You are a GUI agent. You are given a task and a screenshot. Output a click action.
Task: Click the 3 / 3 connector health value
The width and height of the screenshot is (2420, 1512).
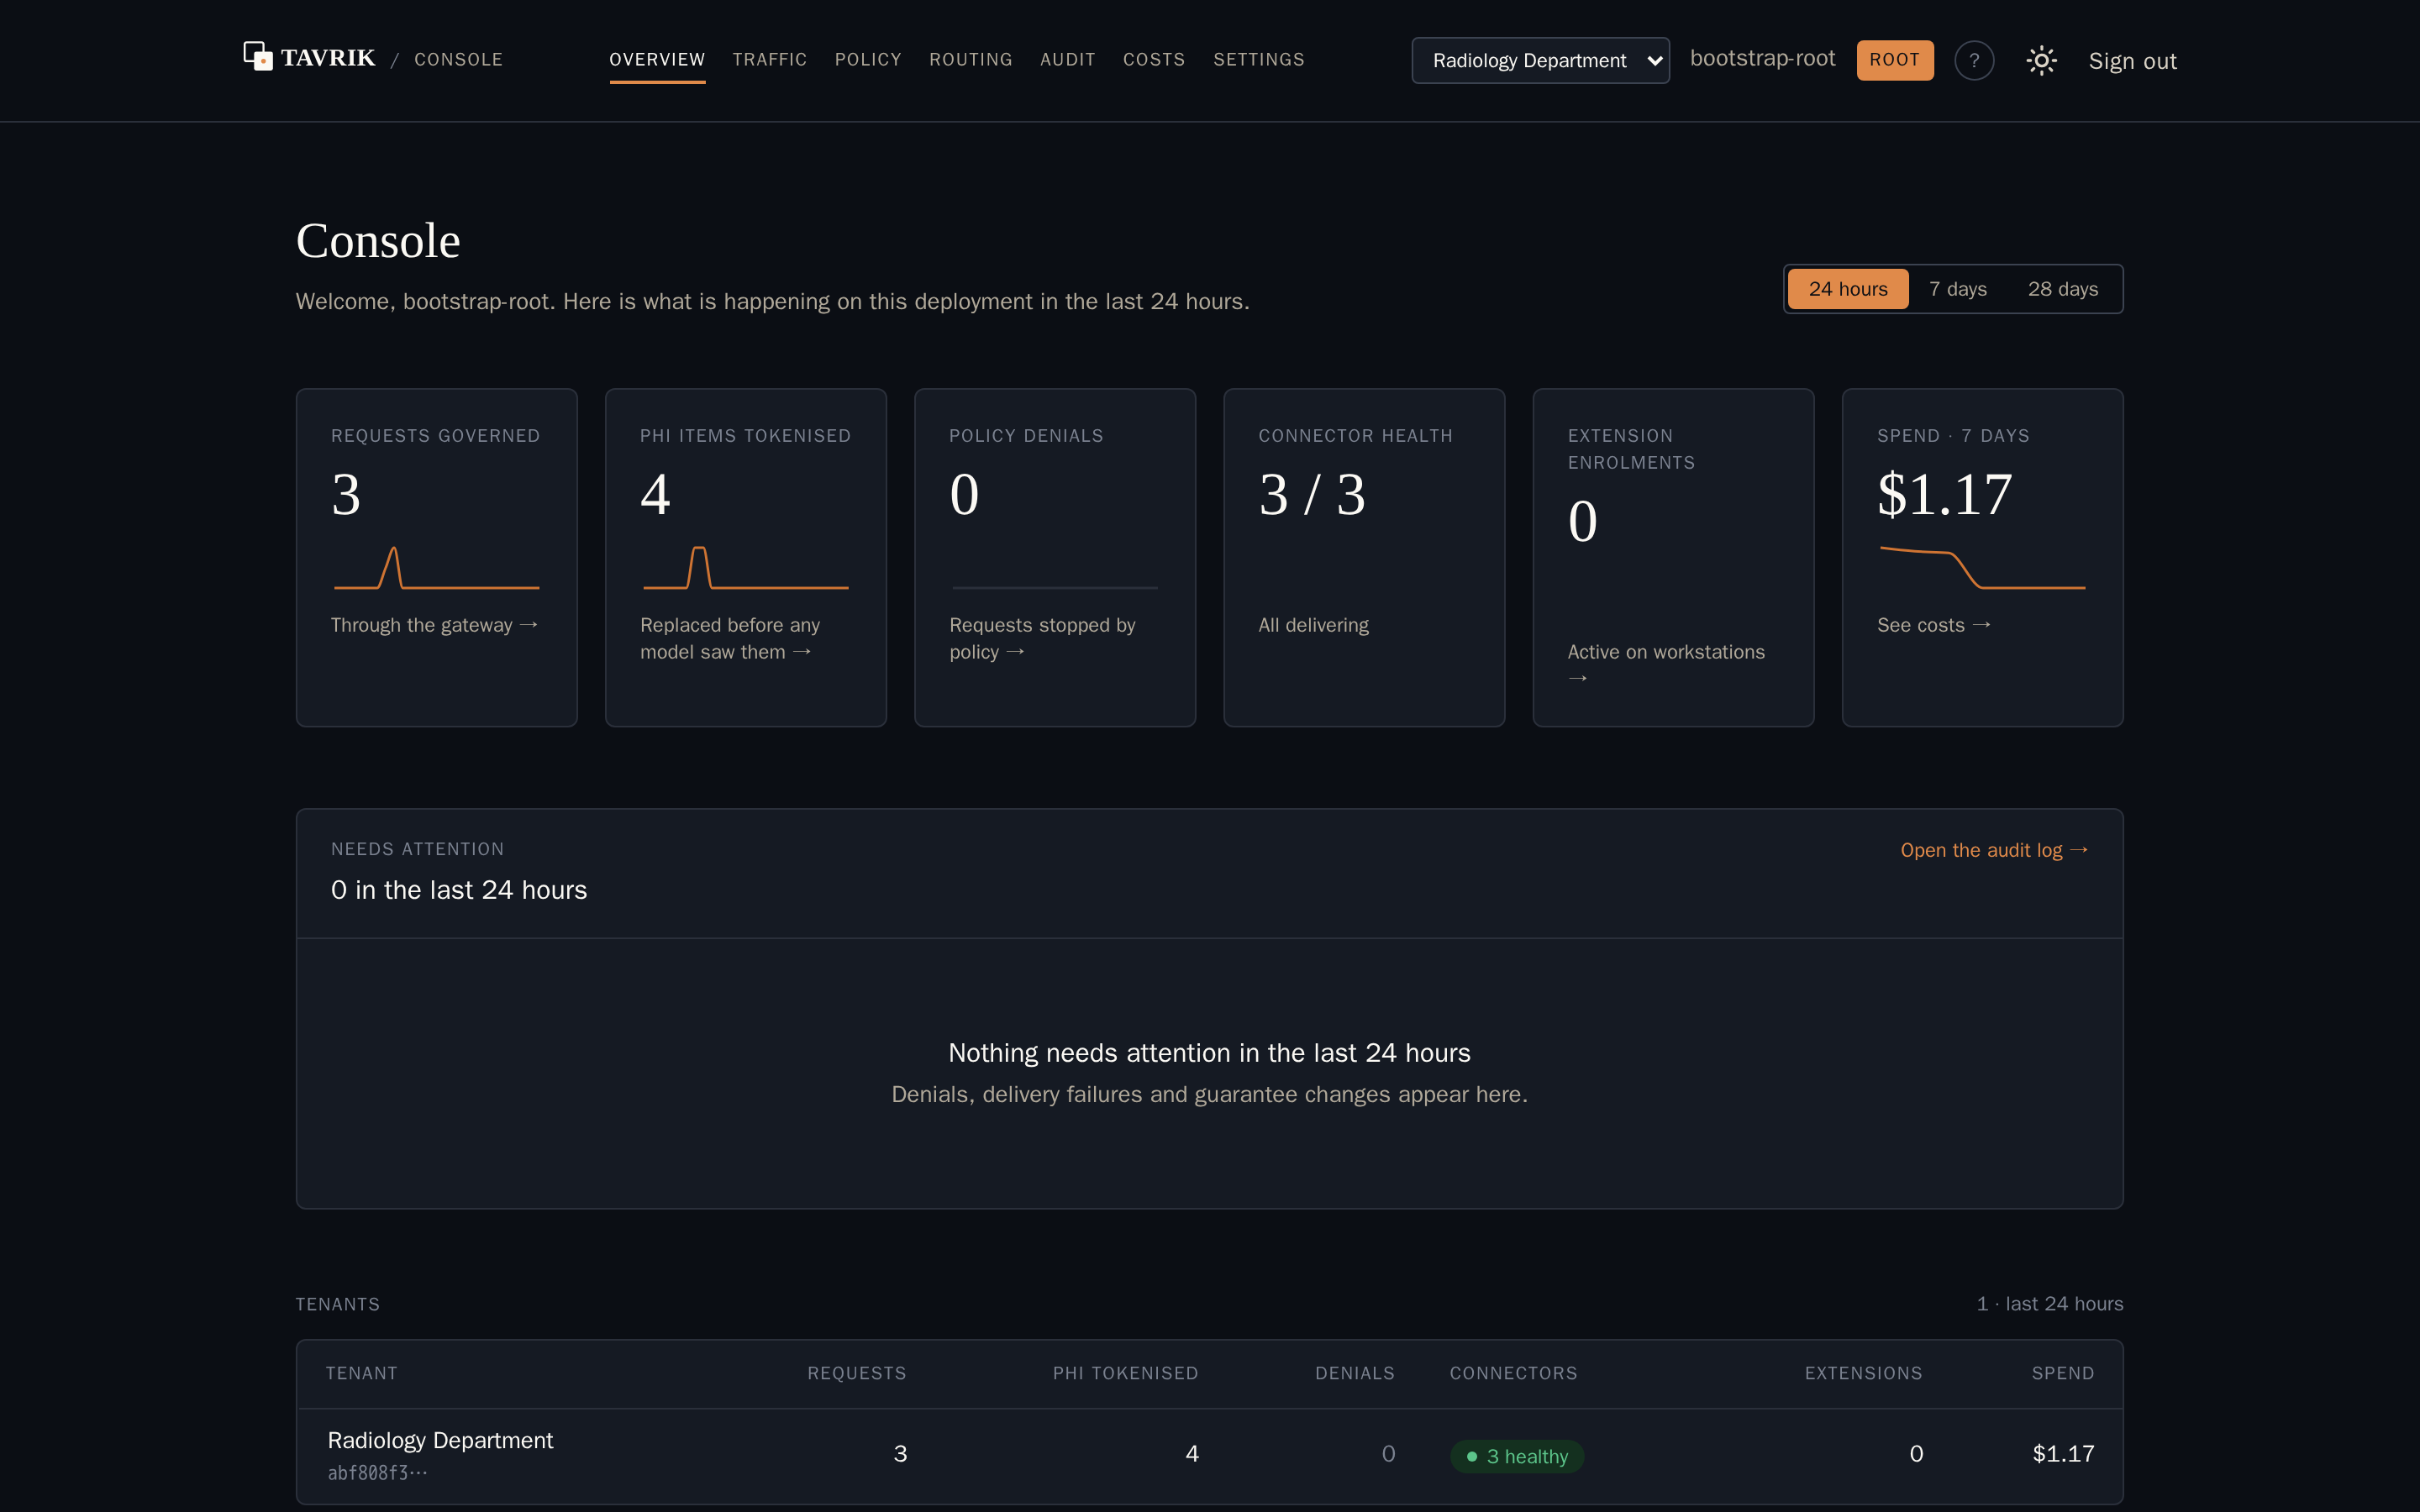click(x=1312, y=494)
